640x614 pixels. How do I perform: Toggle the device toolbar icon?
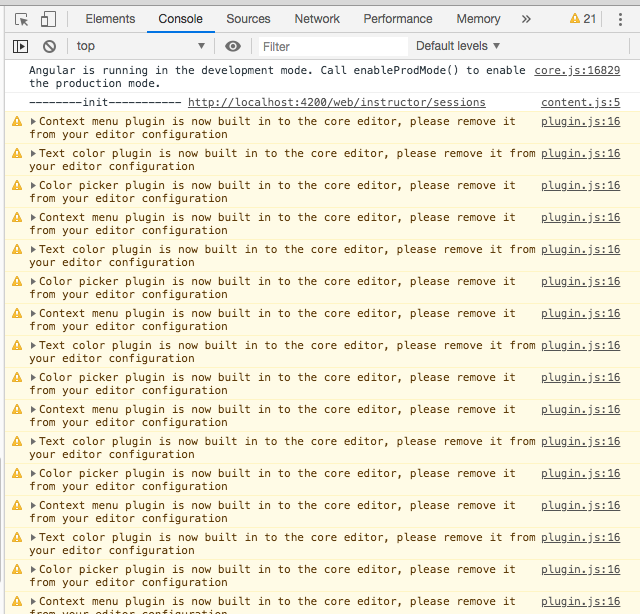coord(48,19)
